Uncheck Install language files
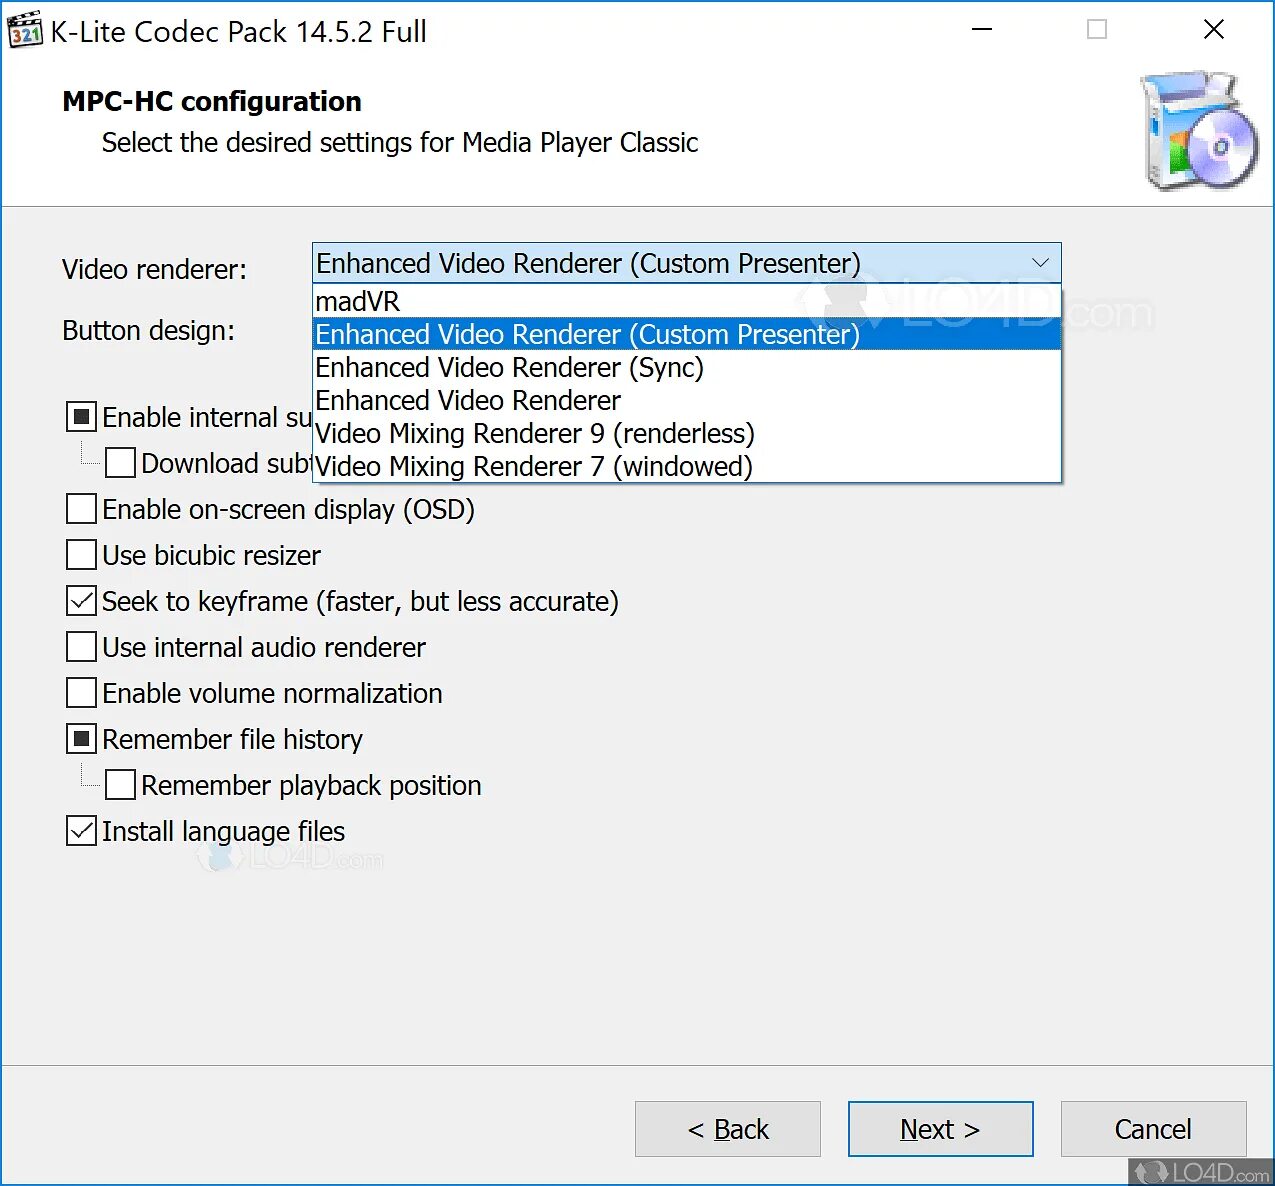1275x1186 pixels. point(82,831)
